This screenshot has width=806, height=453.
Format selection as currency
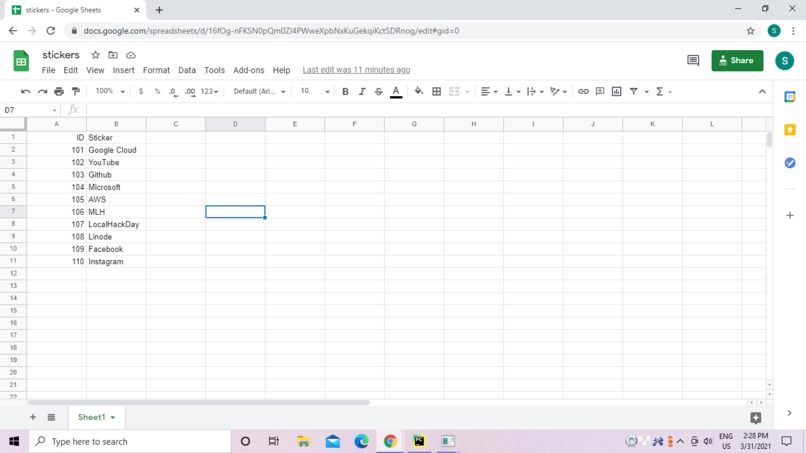141,92
